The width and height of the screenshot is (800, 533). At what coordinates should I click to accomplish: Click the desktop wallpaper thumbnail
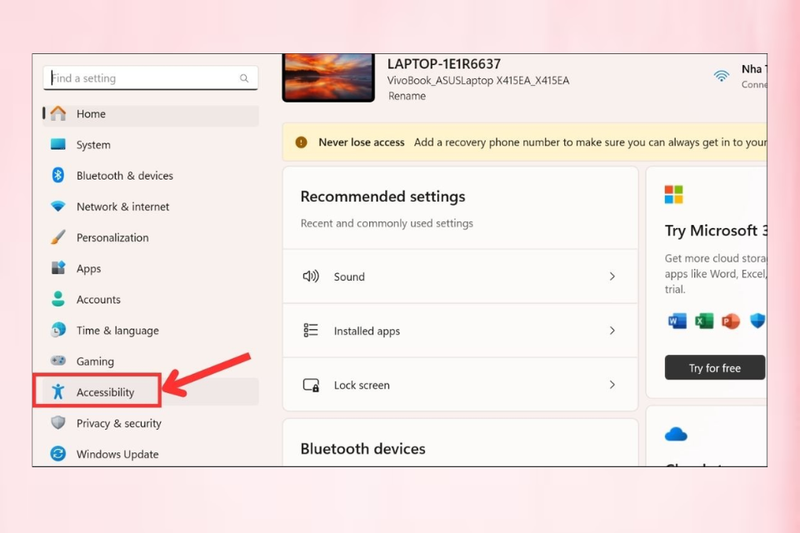[329, 78]
